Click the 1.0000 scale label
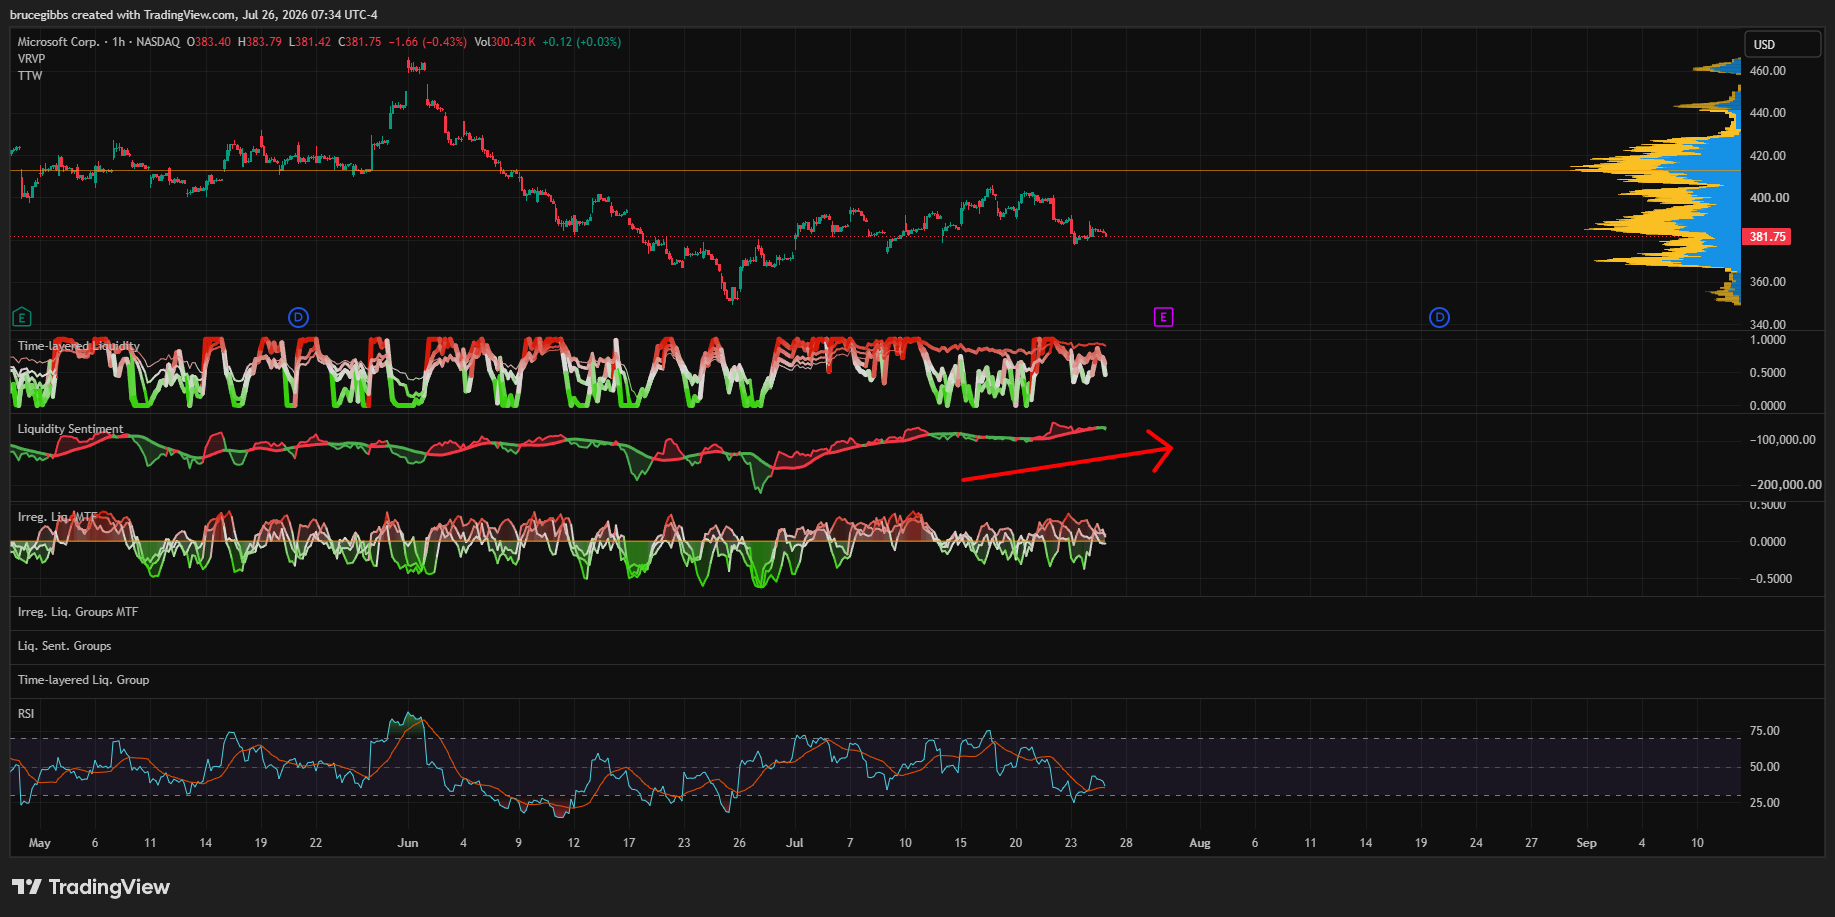The width and height of the screenshot is (1835, 917). [1767, 340]
